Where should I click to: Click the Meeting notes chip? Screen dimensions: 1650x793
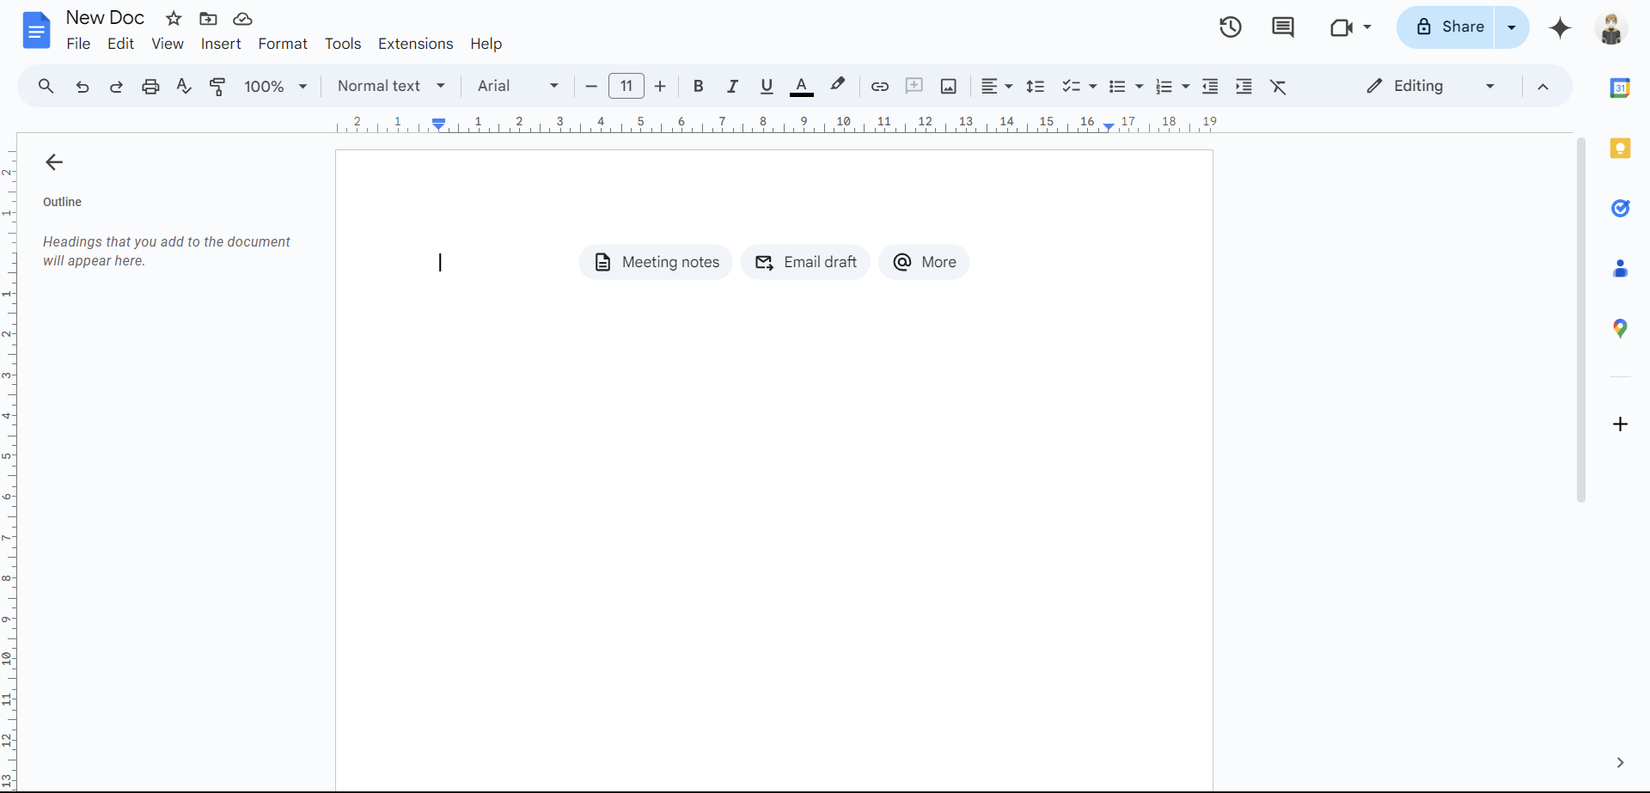pos(656,262)
